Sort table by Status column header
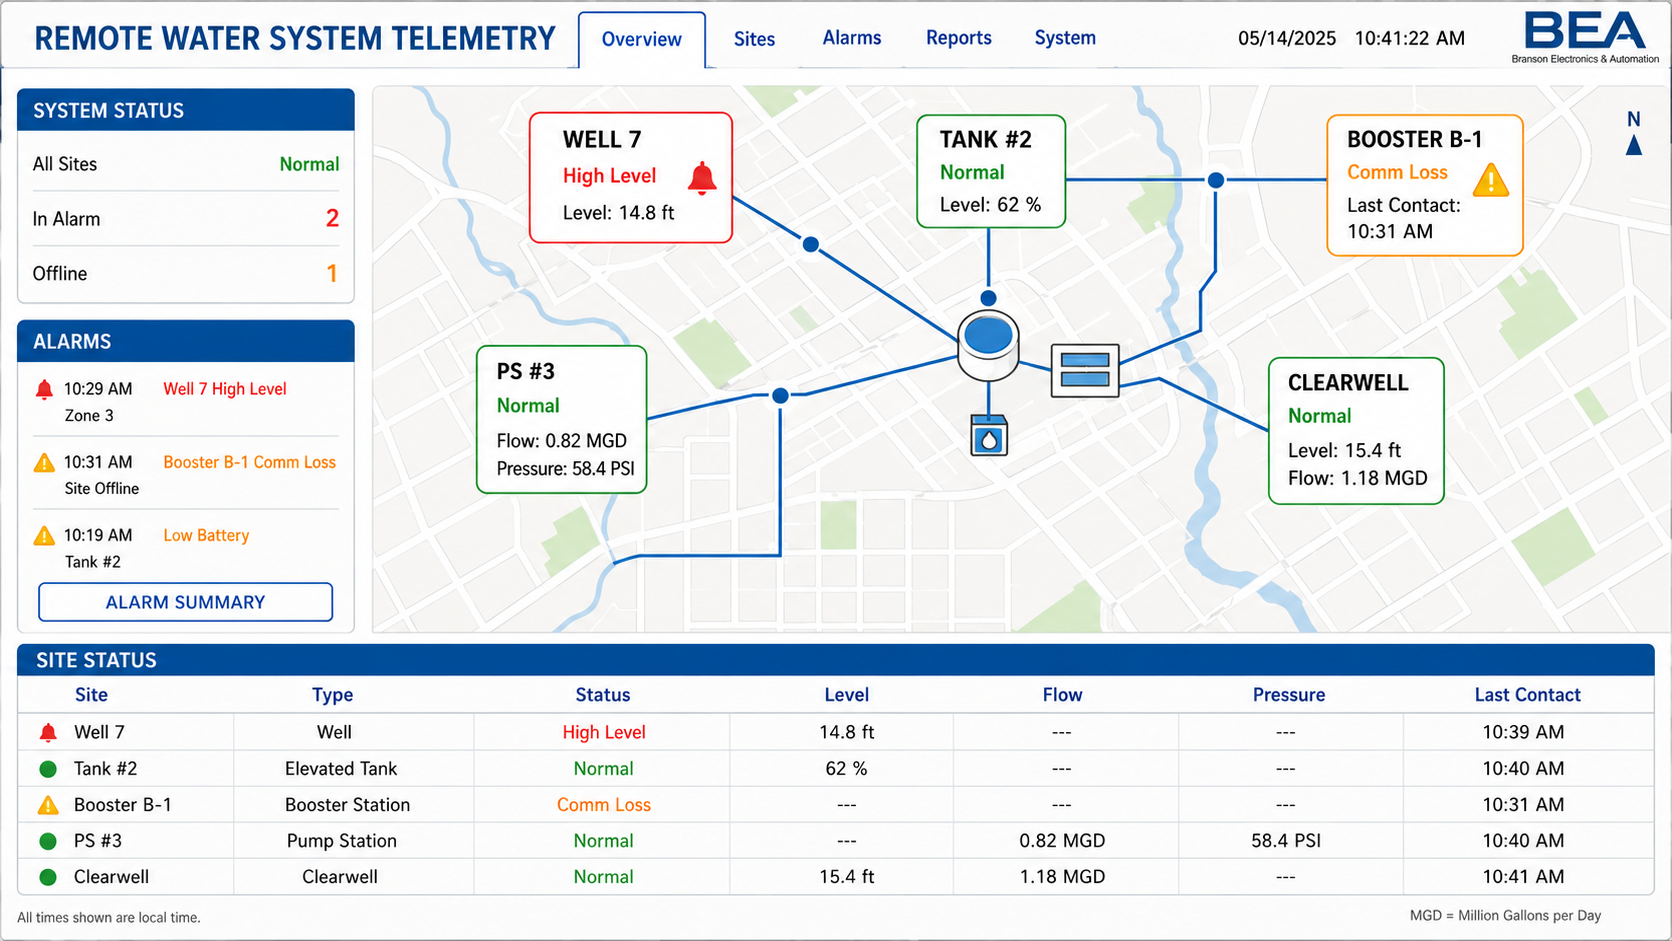Image resolution: width=1672 pixels, height=941 pixels. (603, 695)
